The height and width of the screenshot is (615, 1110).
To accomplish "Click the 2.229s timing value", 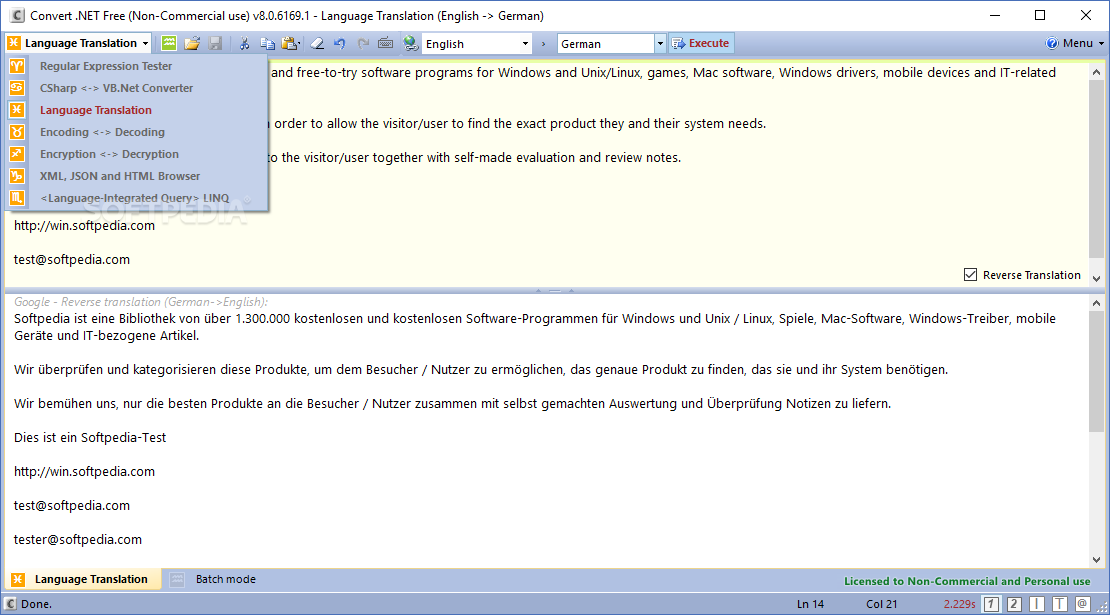I will tap(959, 604).
